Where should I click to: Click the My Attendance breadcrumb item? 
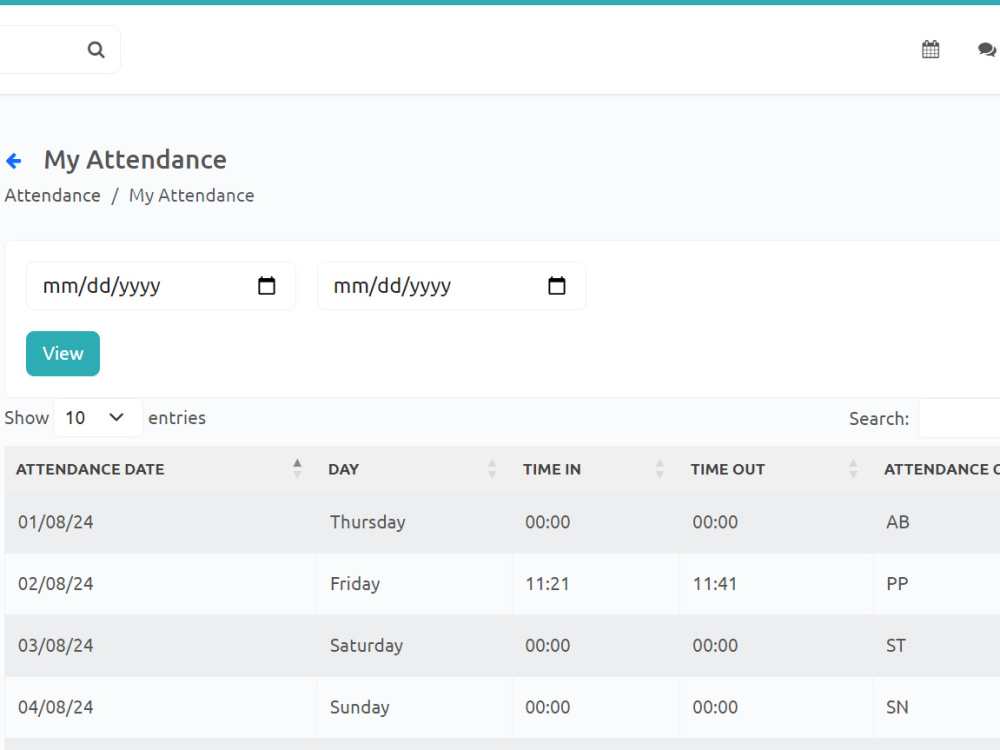tap(191, 196)
